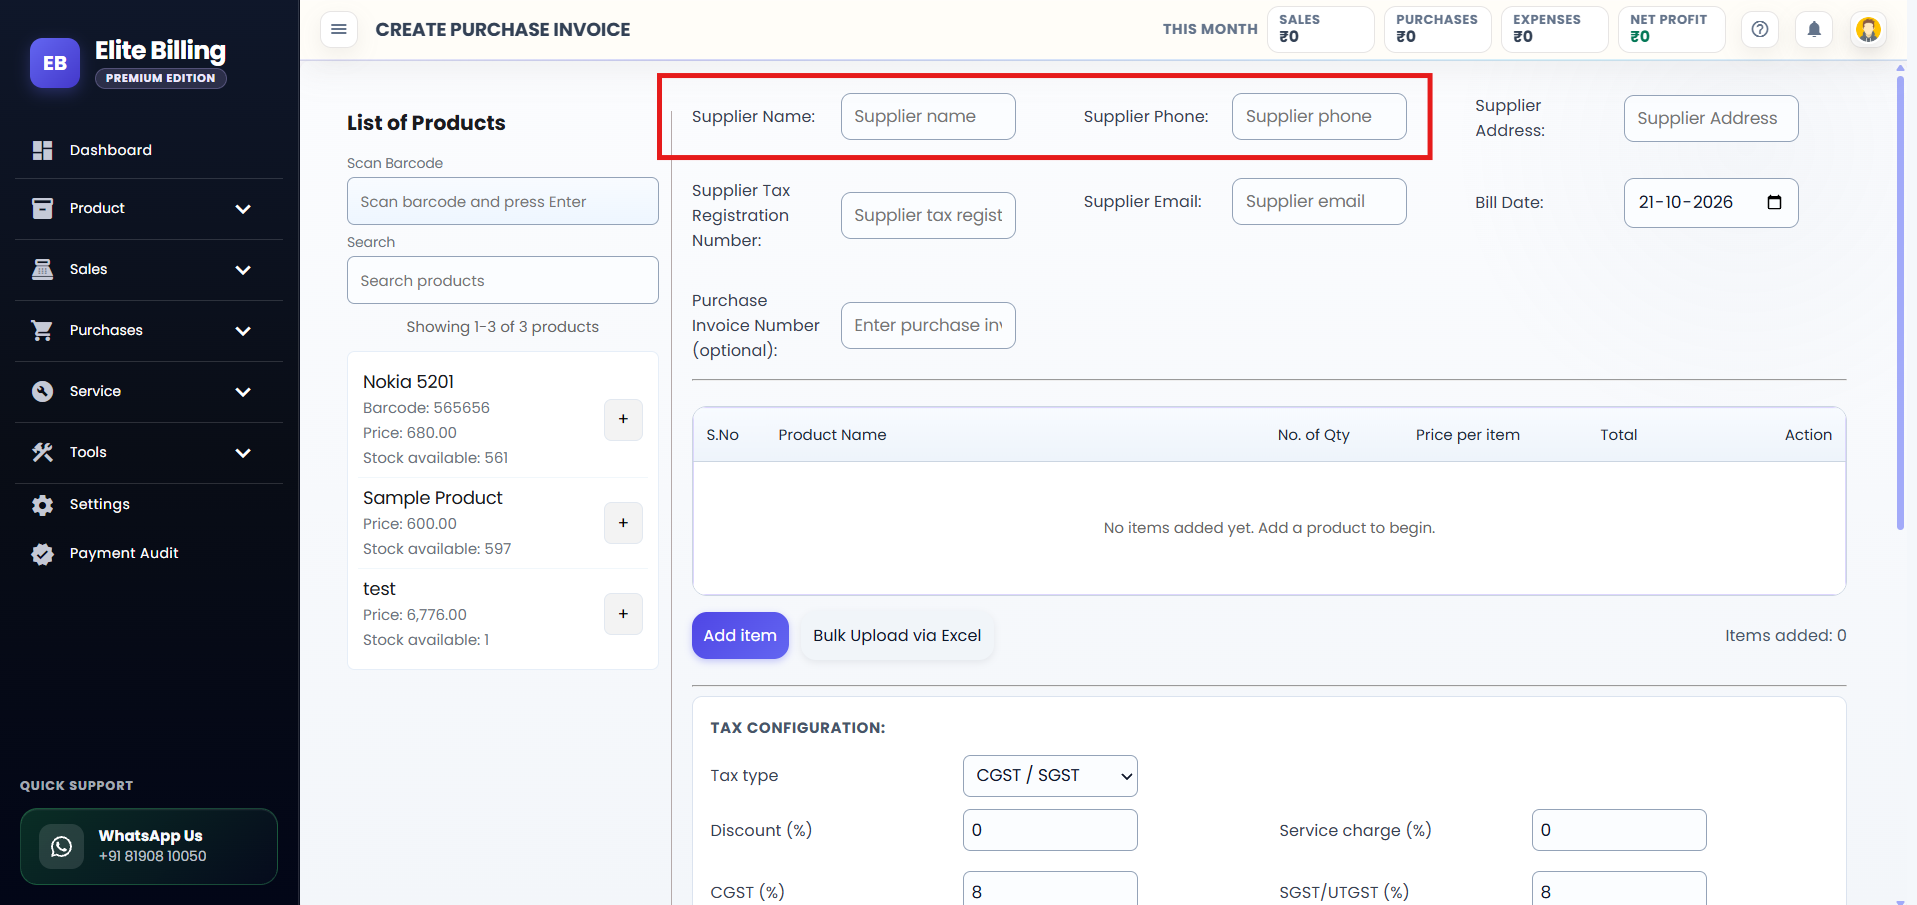
Task: Add Nokia 5201 with plus button
Action: [623, 419]
